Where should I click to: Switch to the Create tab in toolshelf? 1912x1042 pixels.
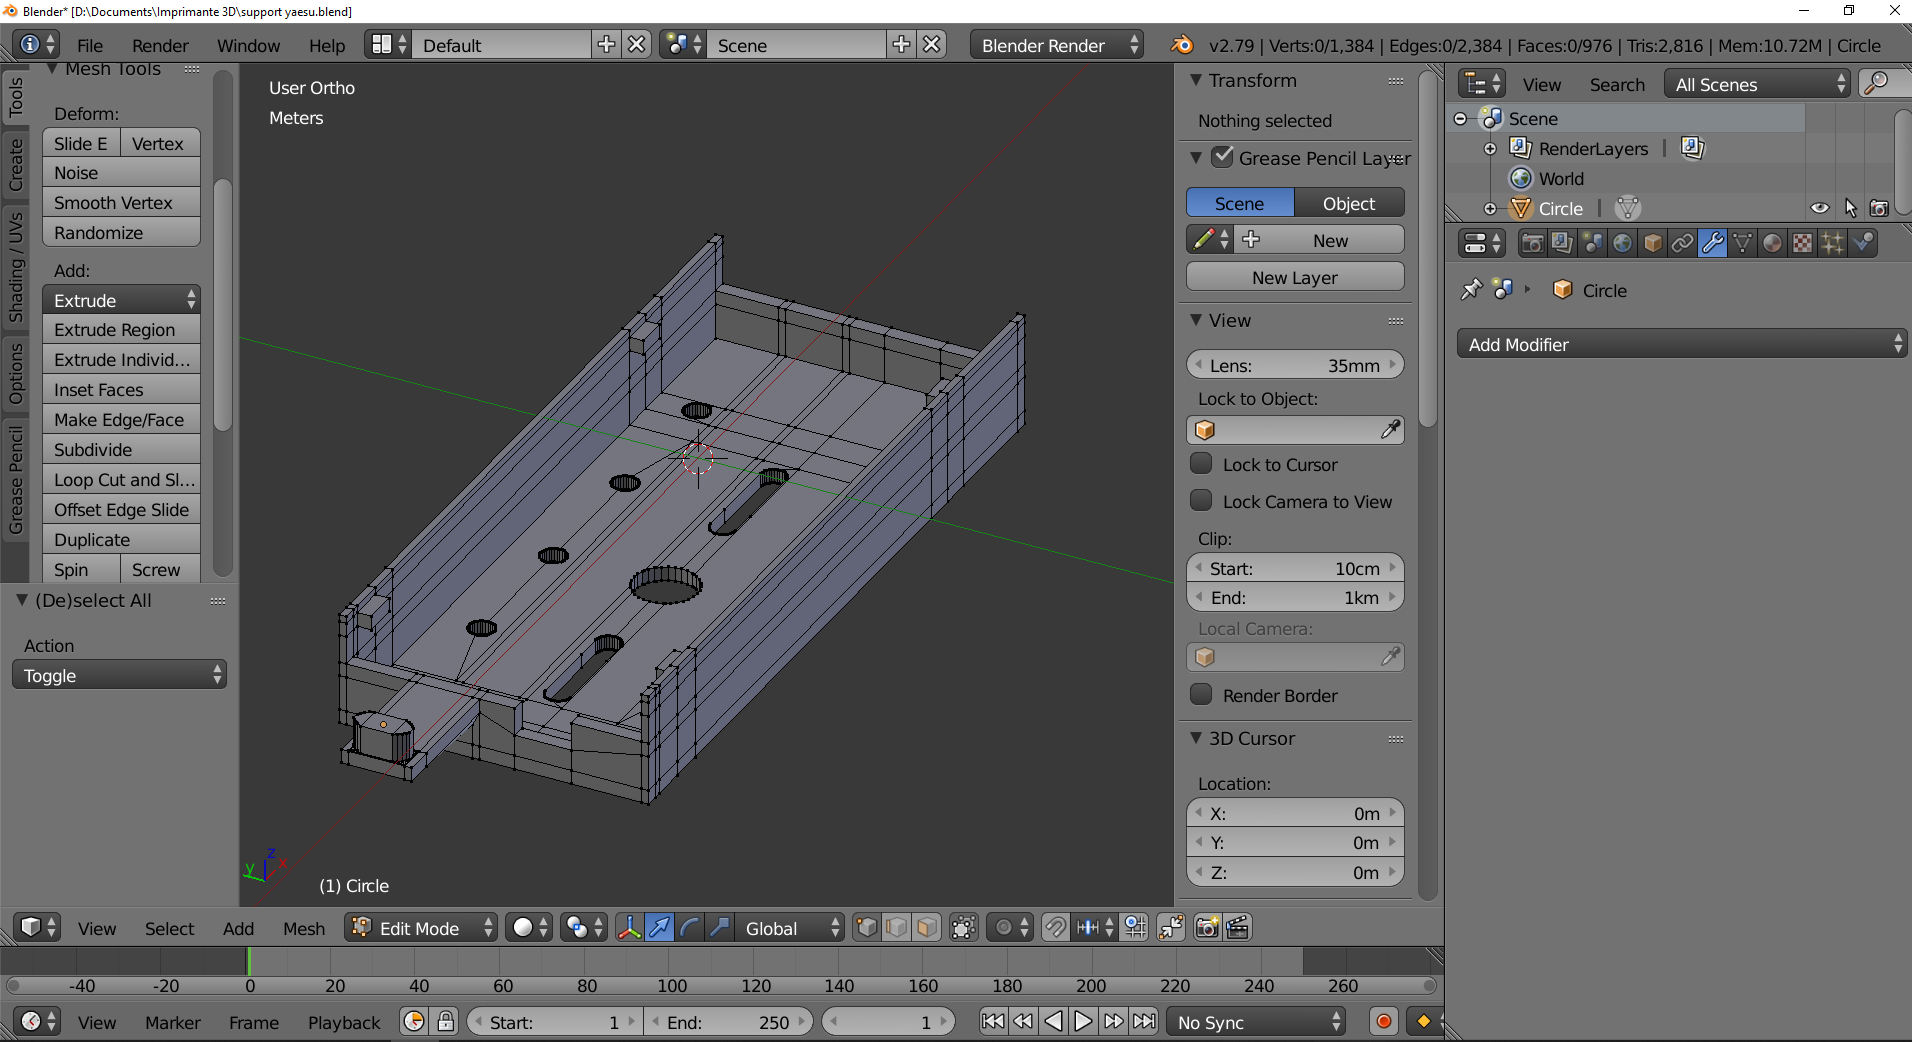[x=16, y=164]
